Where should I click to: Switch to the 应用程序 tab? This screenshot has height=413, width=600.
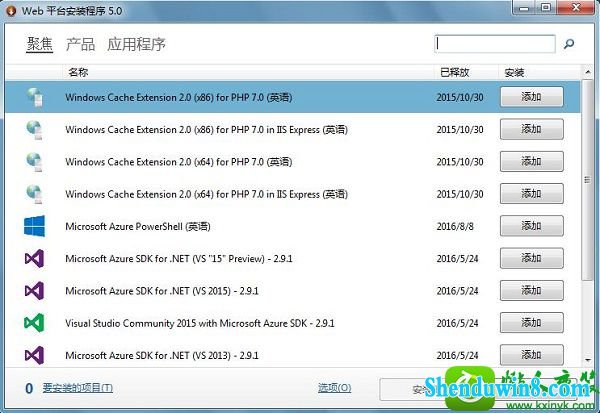[x=136, y=44]
